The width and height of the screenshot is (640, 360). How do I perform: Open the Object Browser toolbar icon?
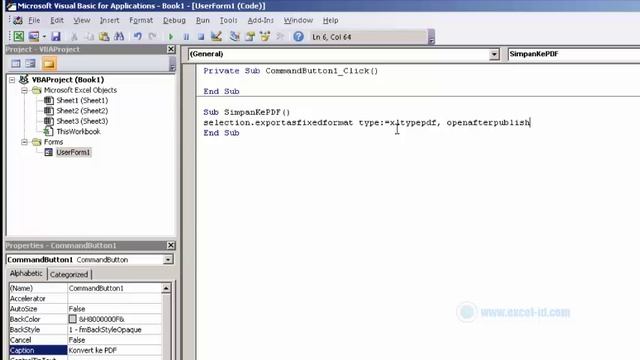pos(265,36)
